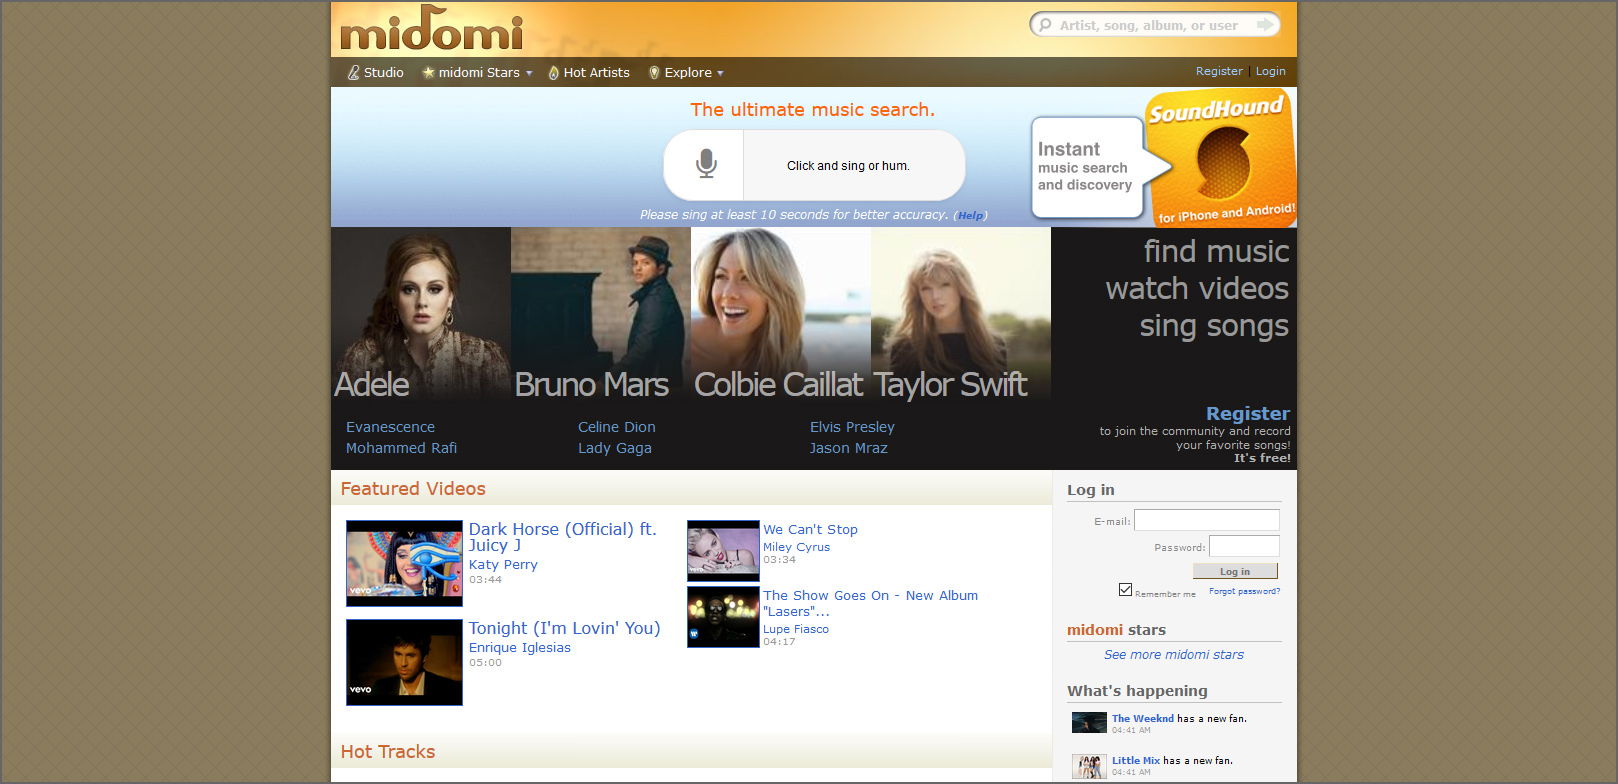Open We Can't Stop title link
Image resolution: width=1618 pixels, height=784 pixels.
(810, 529)
